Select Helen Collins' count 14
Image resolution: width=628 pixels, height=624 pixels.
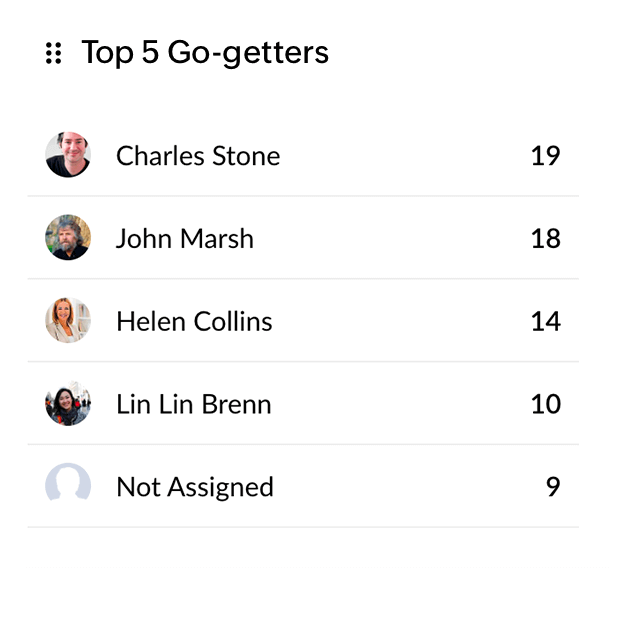[545, 321]
